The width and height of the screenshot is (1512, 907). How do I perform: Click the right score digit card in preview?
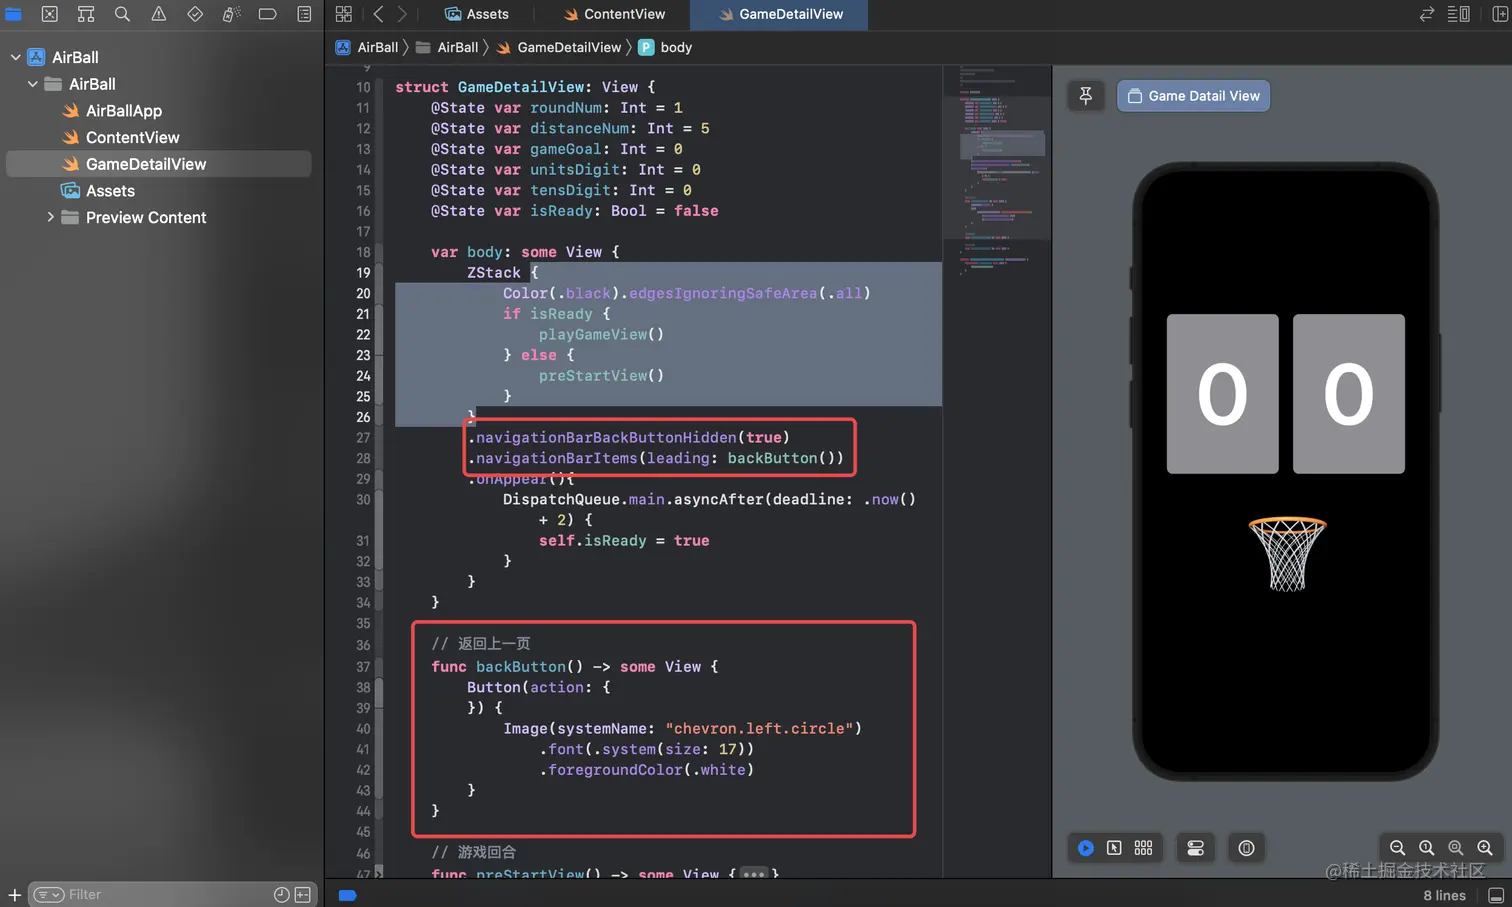click(1348, 394)
